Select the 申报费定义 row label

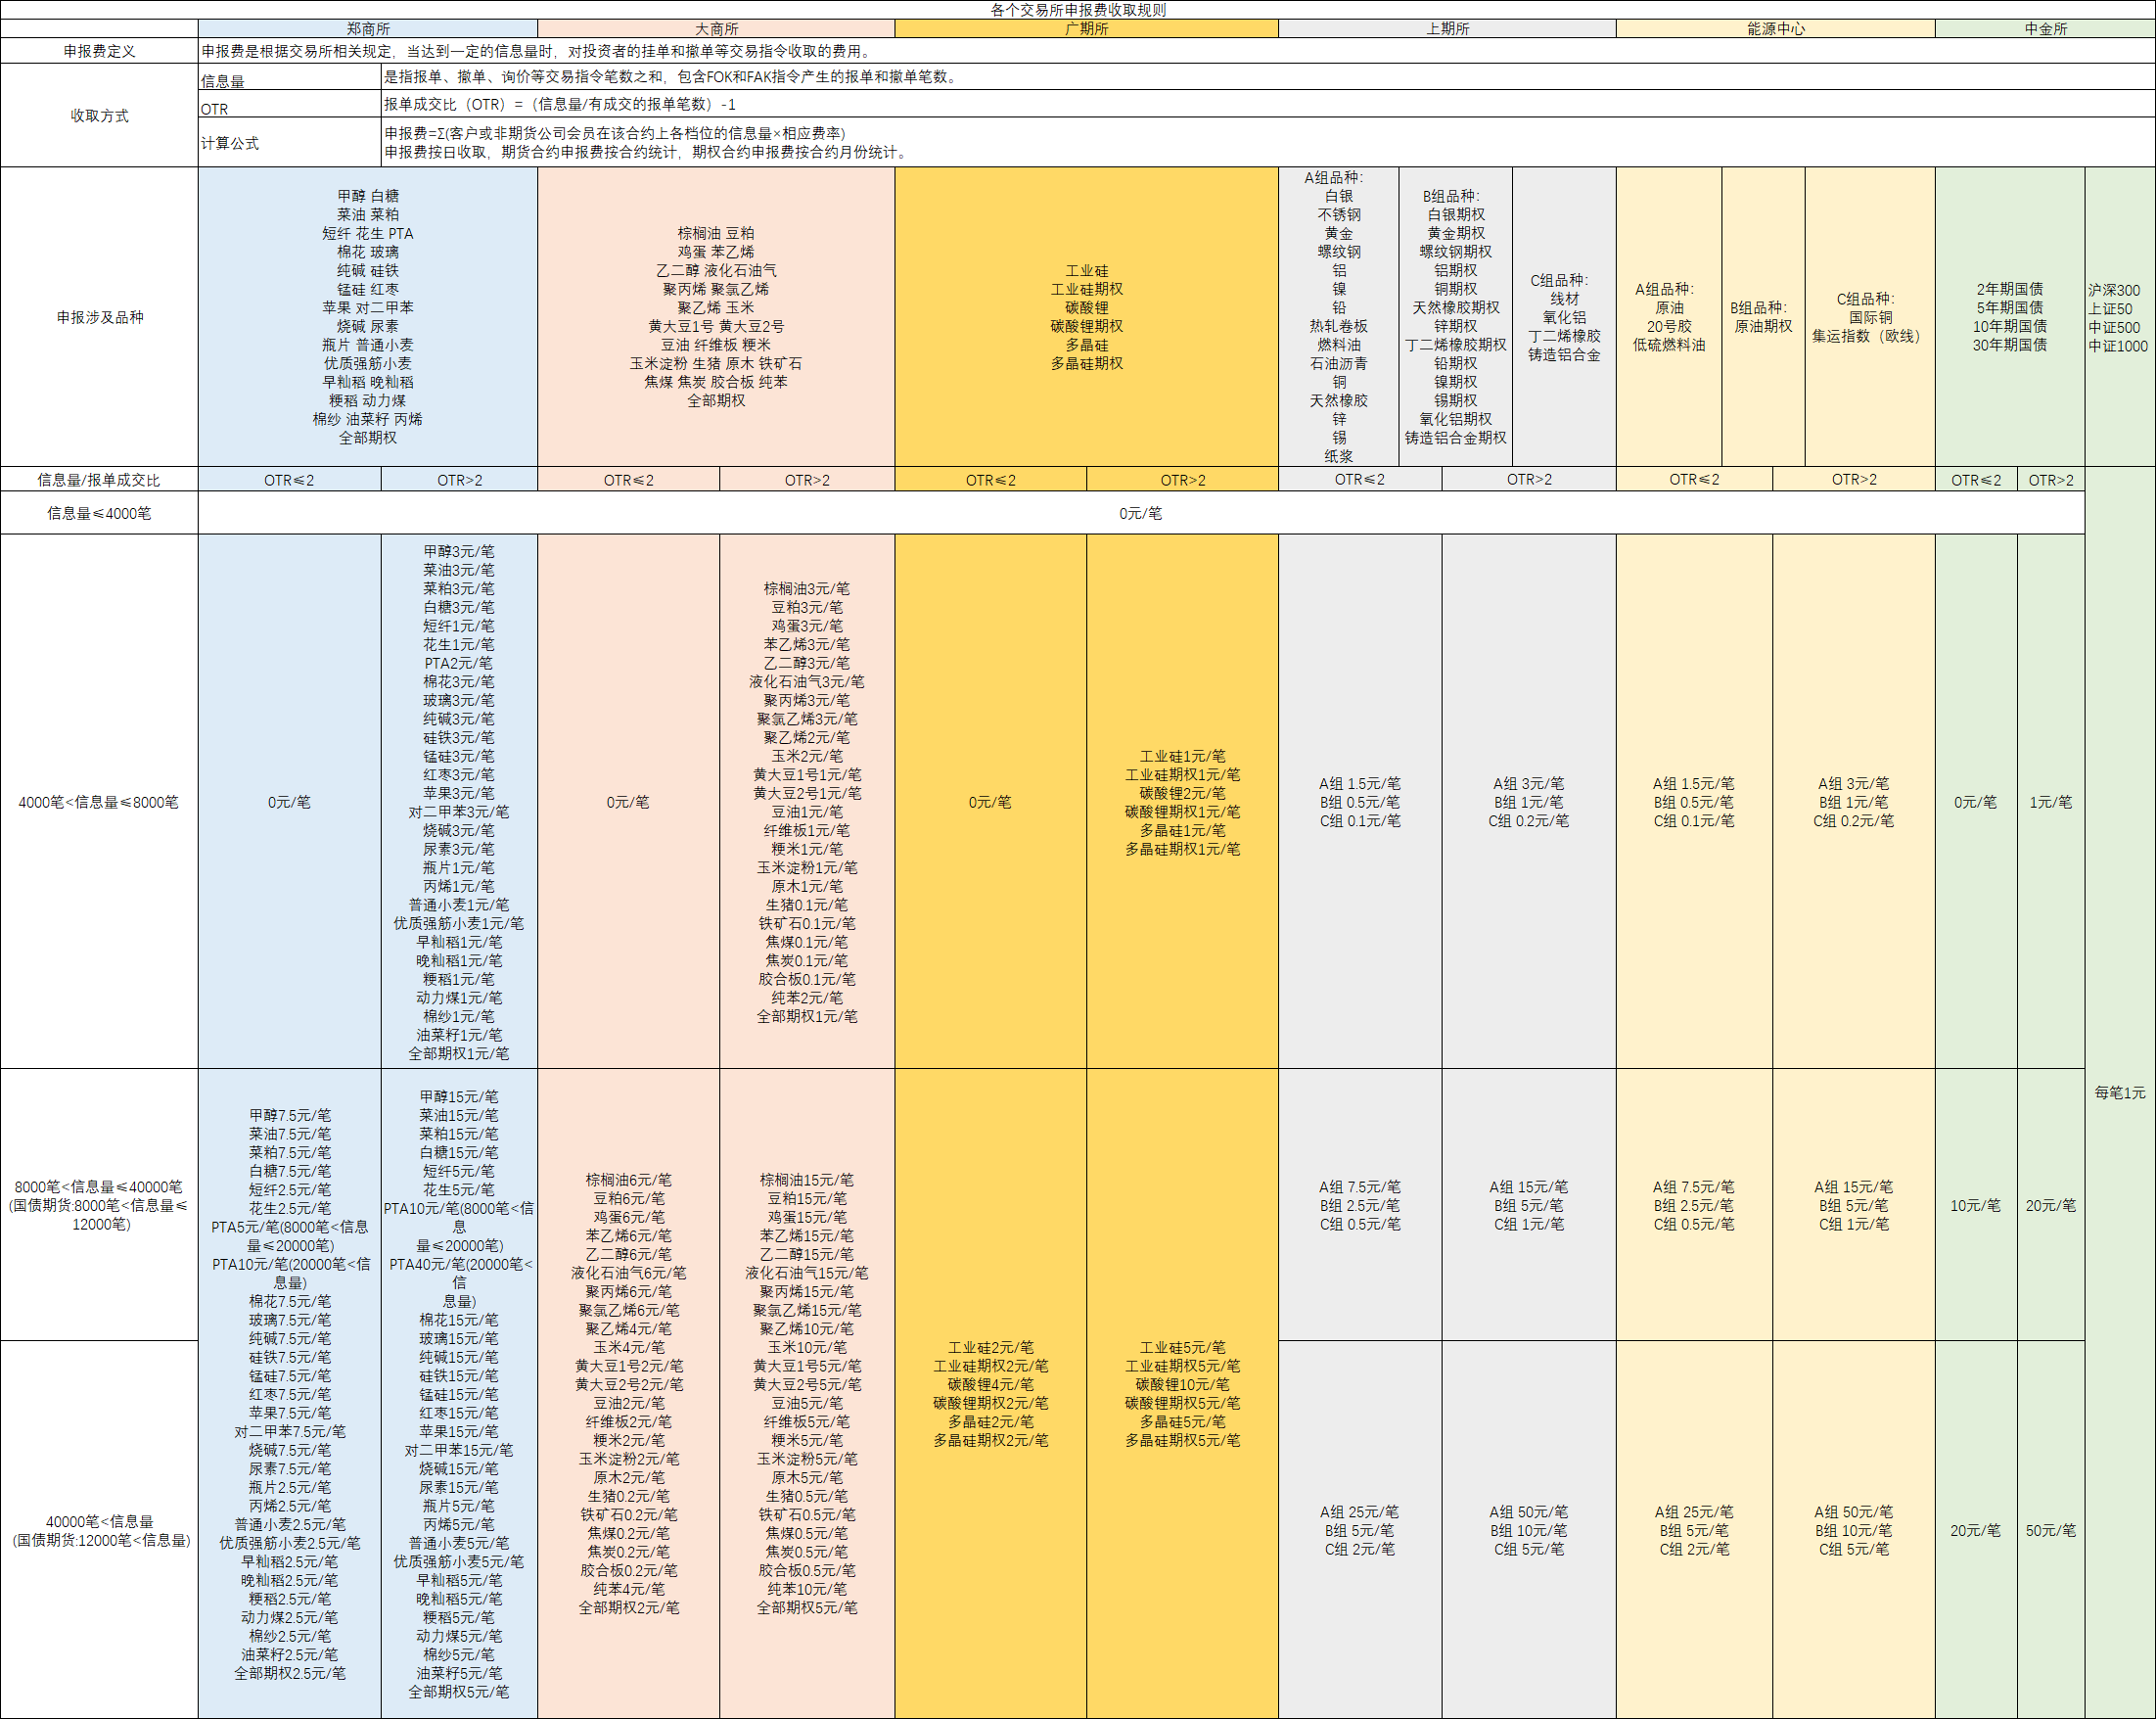tap(99, 51)
